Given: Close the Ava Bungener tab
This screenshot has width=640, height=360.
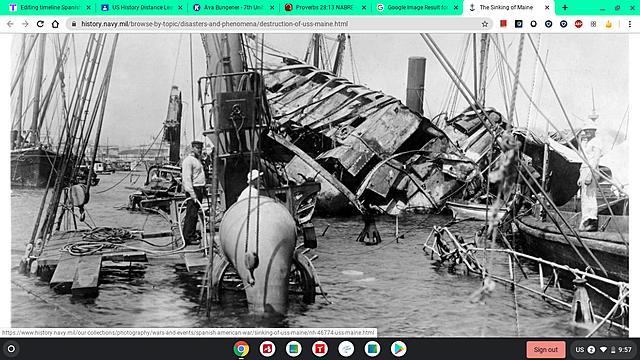Looking at the screenshot, I should (x=272, y=7).
